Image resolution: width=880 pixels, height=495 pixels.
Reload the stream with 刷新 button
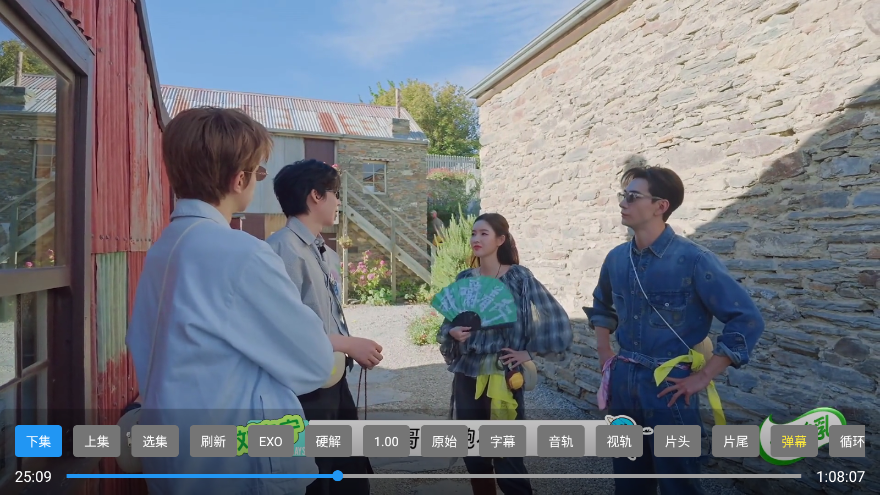(213, 441)
